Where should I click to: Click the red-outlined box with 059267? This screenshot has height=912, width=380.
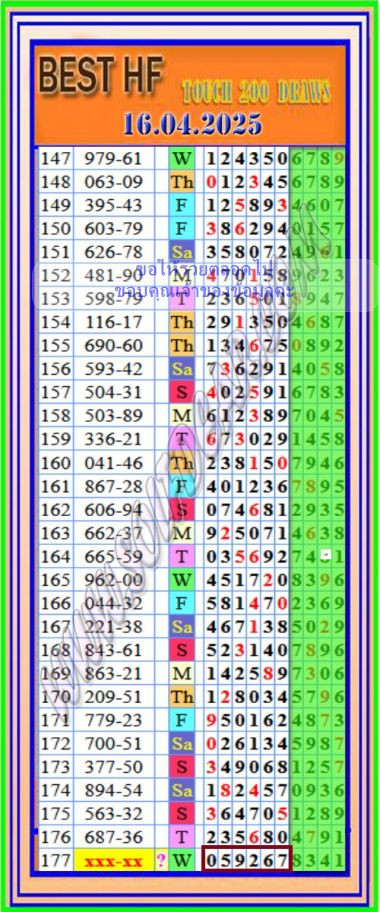[x=247, y=860]
